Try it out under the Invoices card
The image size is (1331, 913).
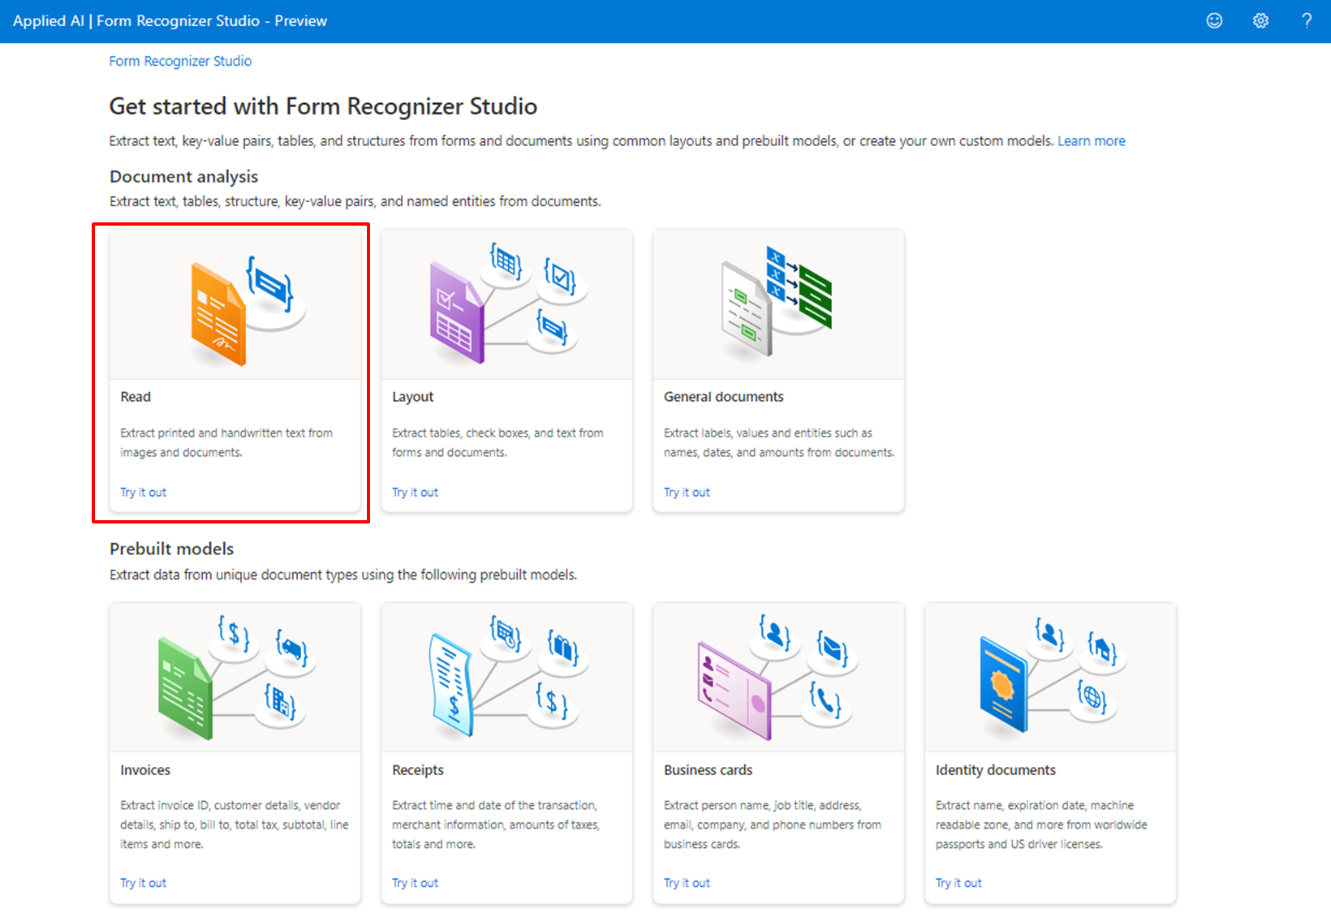coord(143,883)
